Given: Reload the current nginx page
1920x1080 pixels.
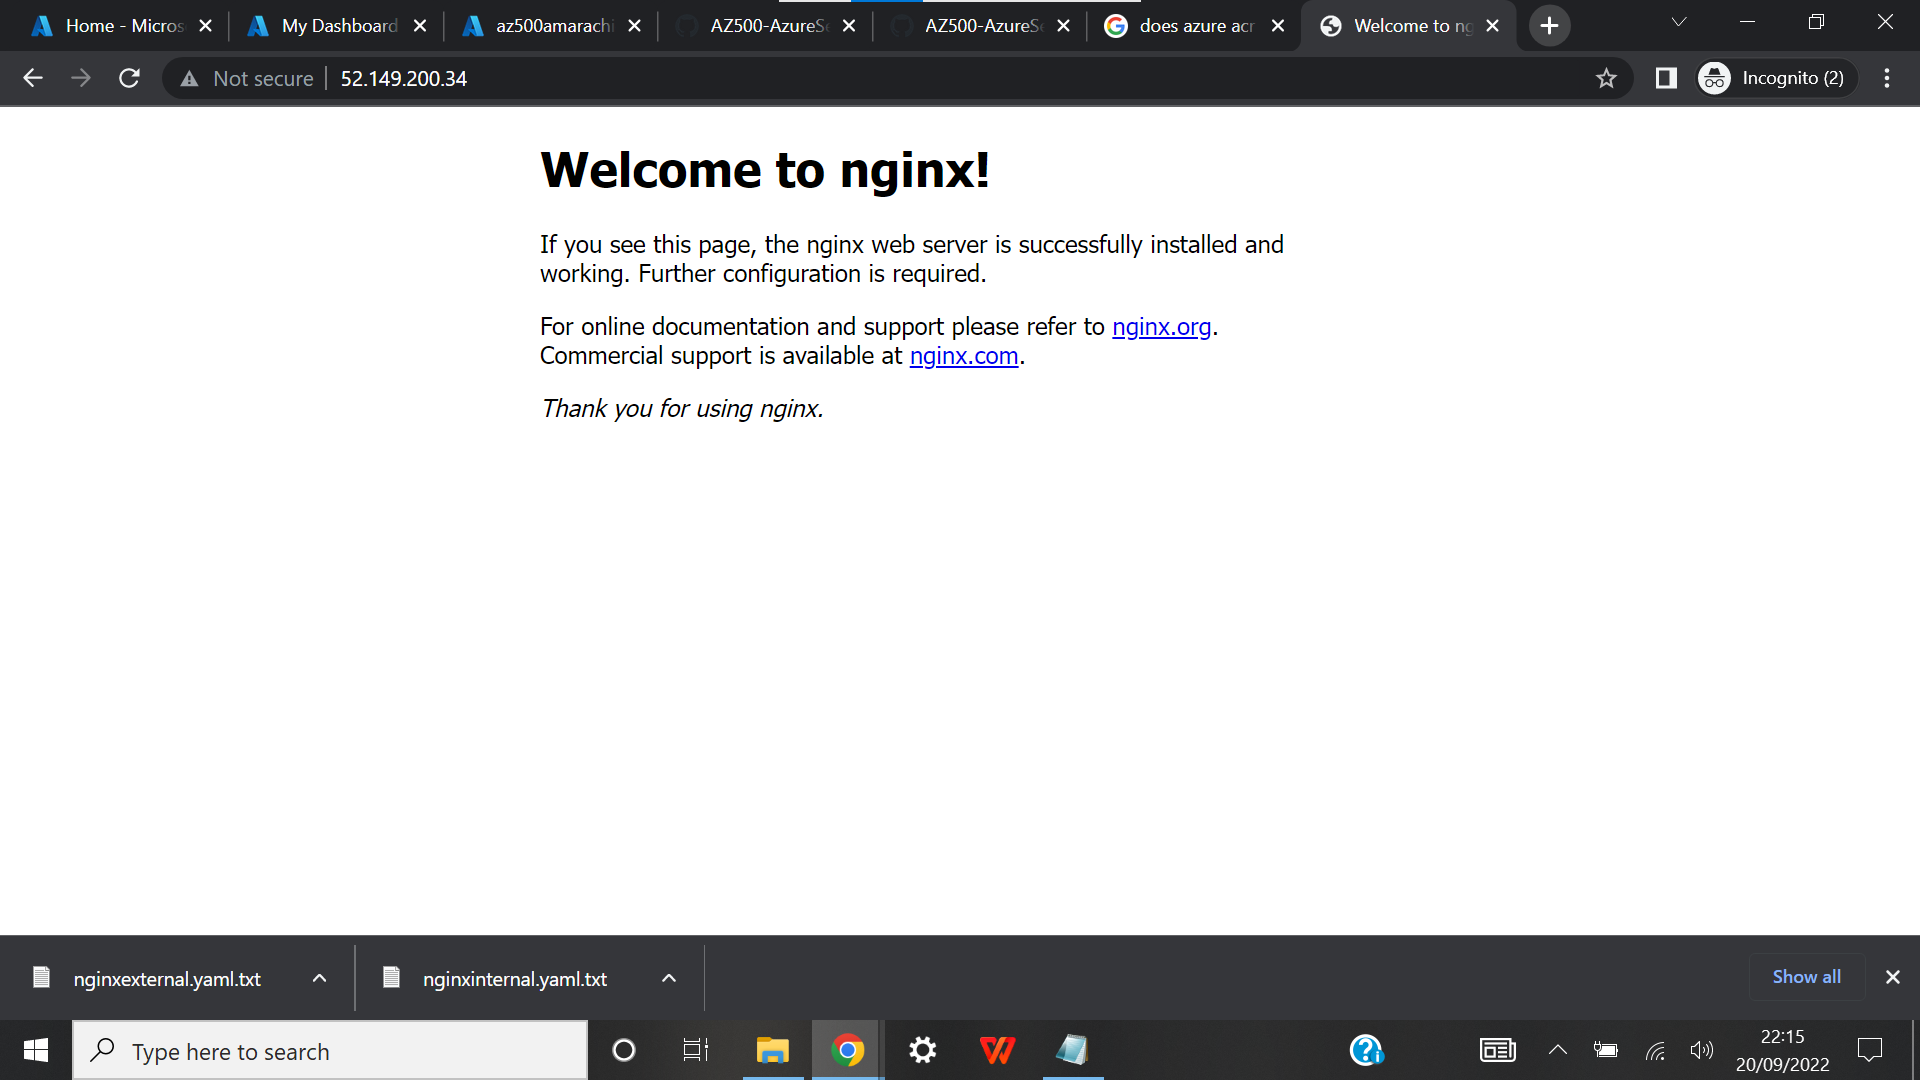Looking at the screenshot, I should tap(129, 78).
